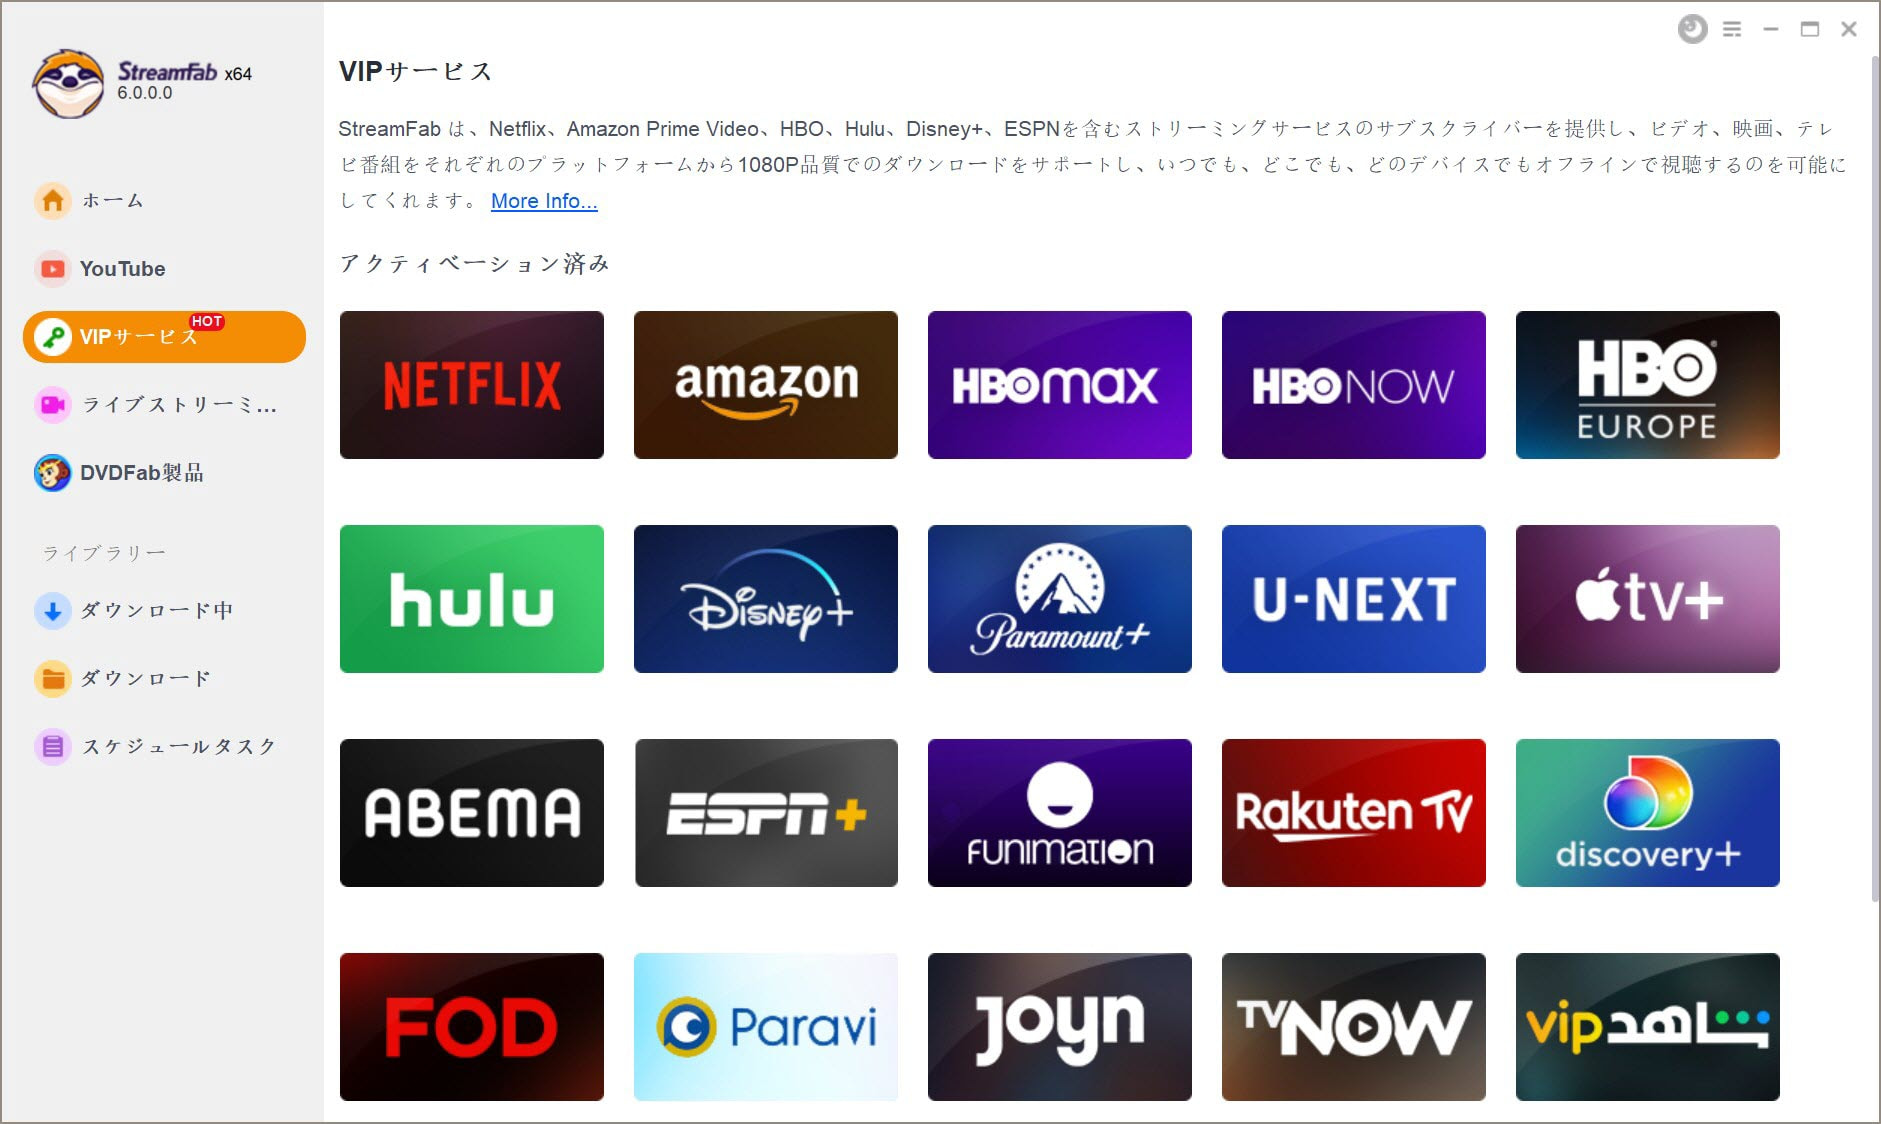
Task: Click the StreamFab sloth logo
Action: point(68,83)
